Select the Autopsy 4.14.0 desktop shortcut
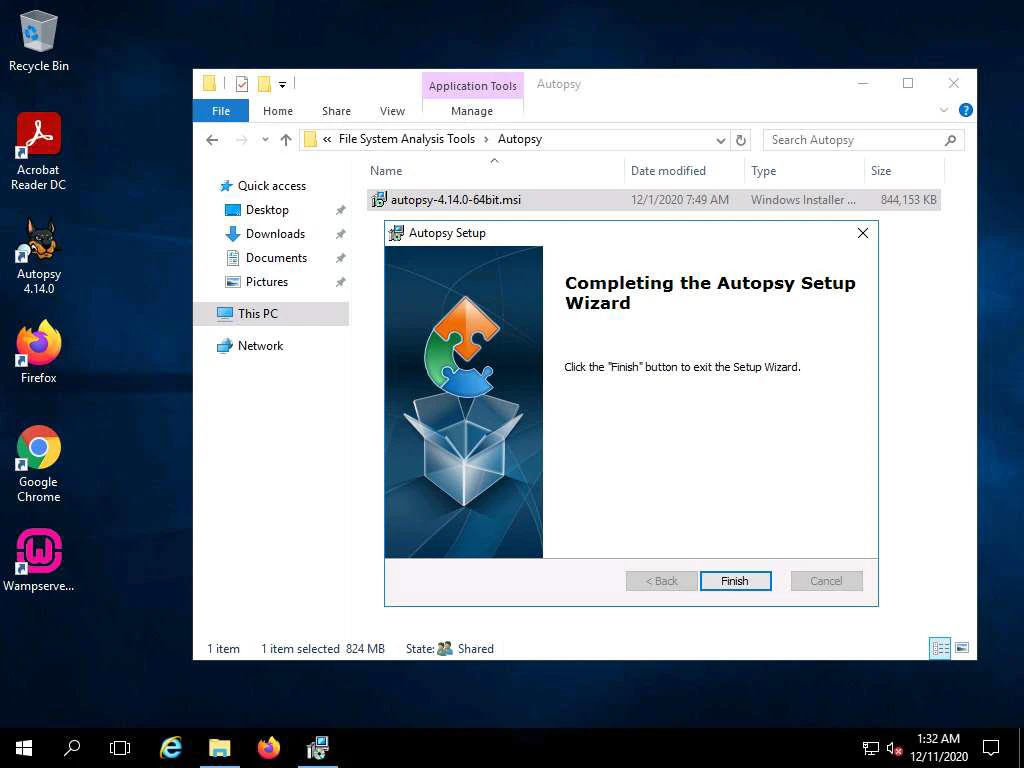The height and width of the screenshot is (768, 1024). click(39, 256)
